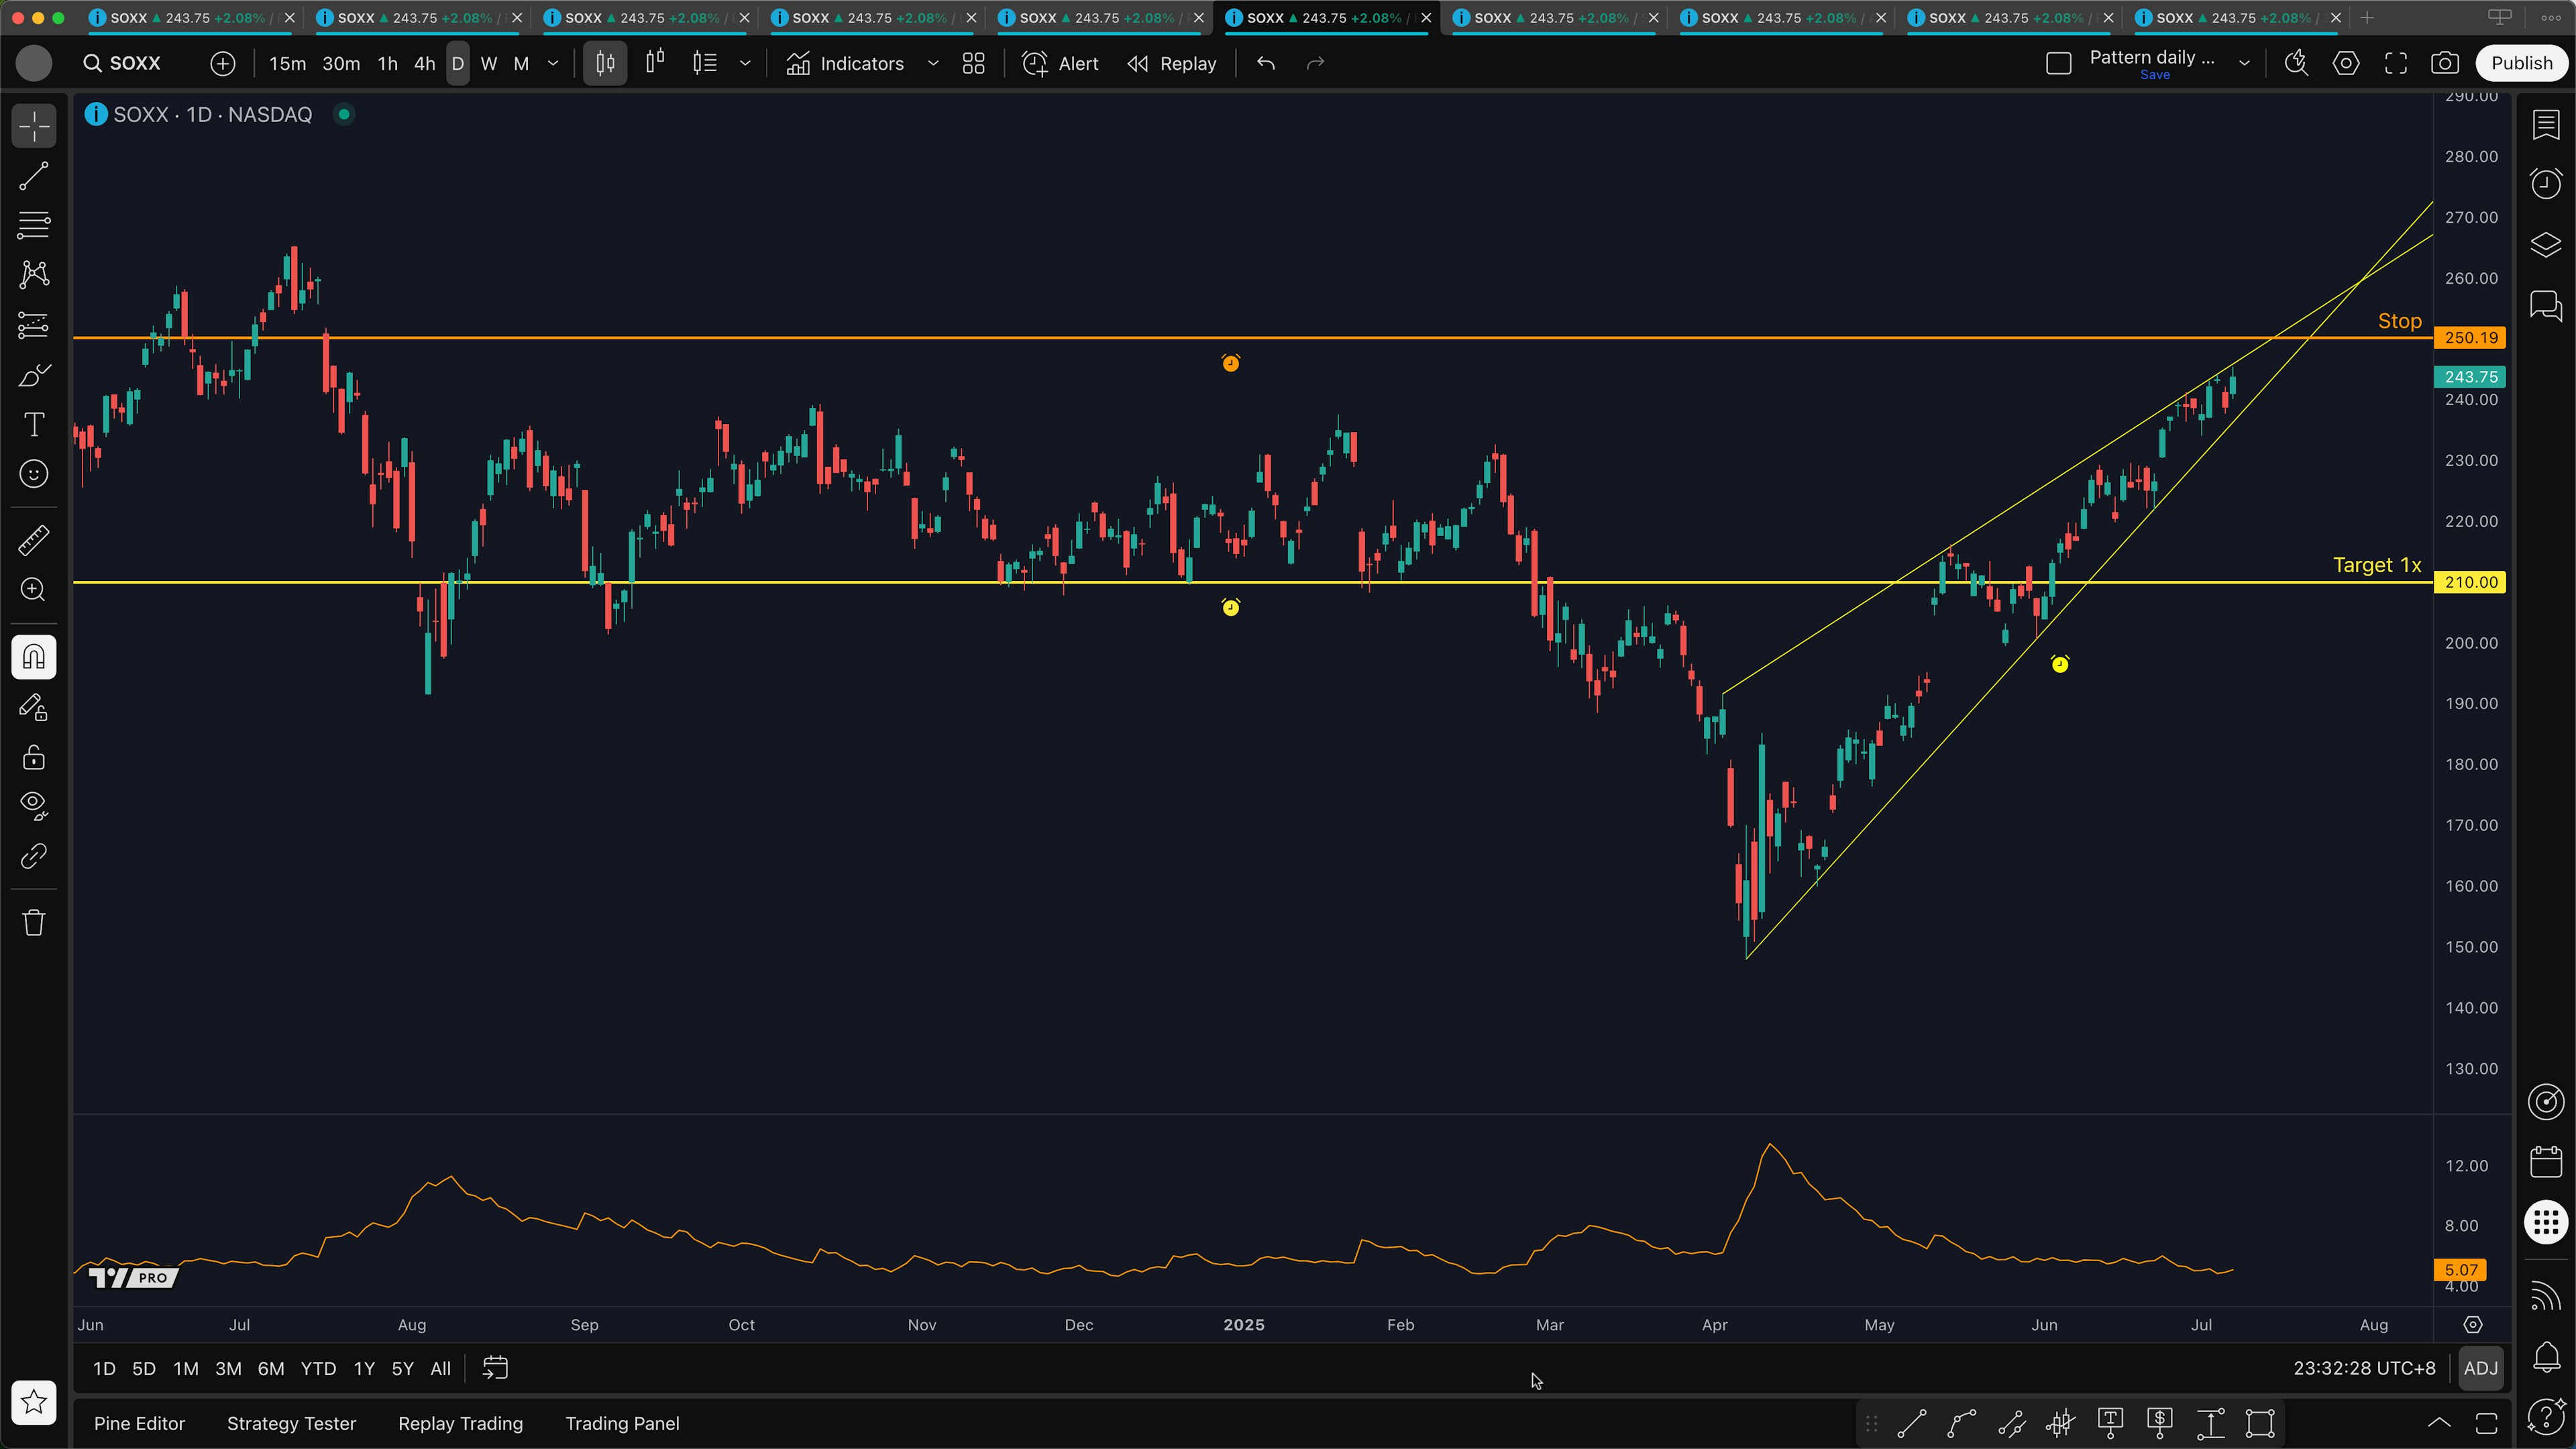2576x1449 pixels.
Task: Open the object tree layers panel
Action: pyautogui.click(x=2546, y=245)
